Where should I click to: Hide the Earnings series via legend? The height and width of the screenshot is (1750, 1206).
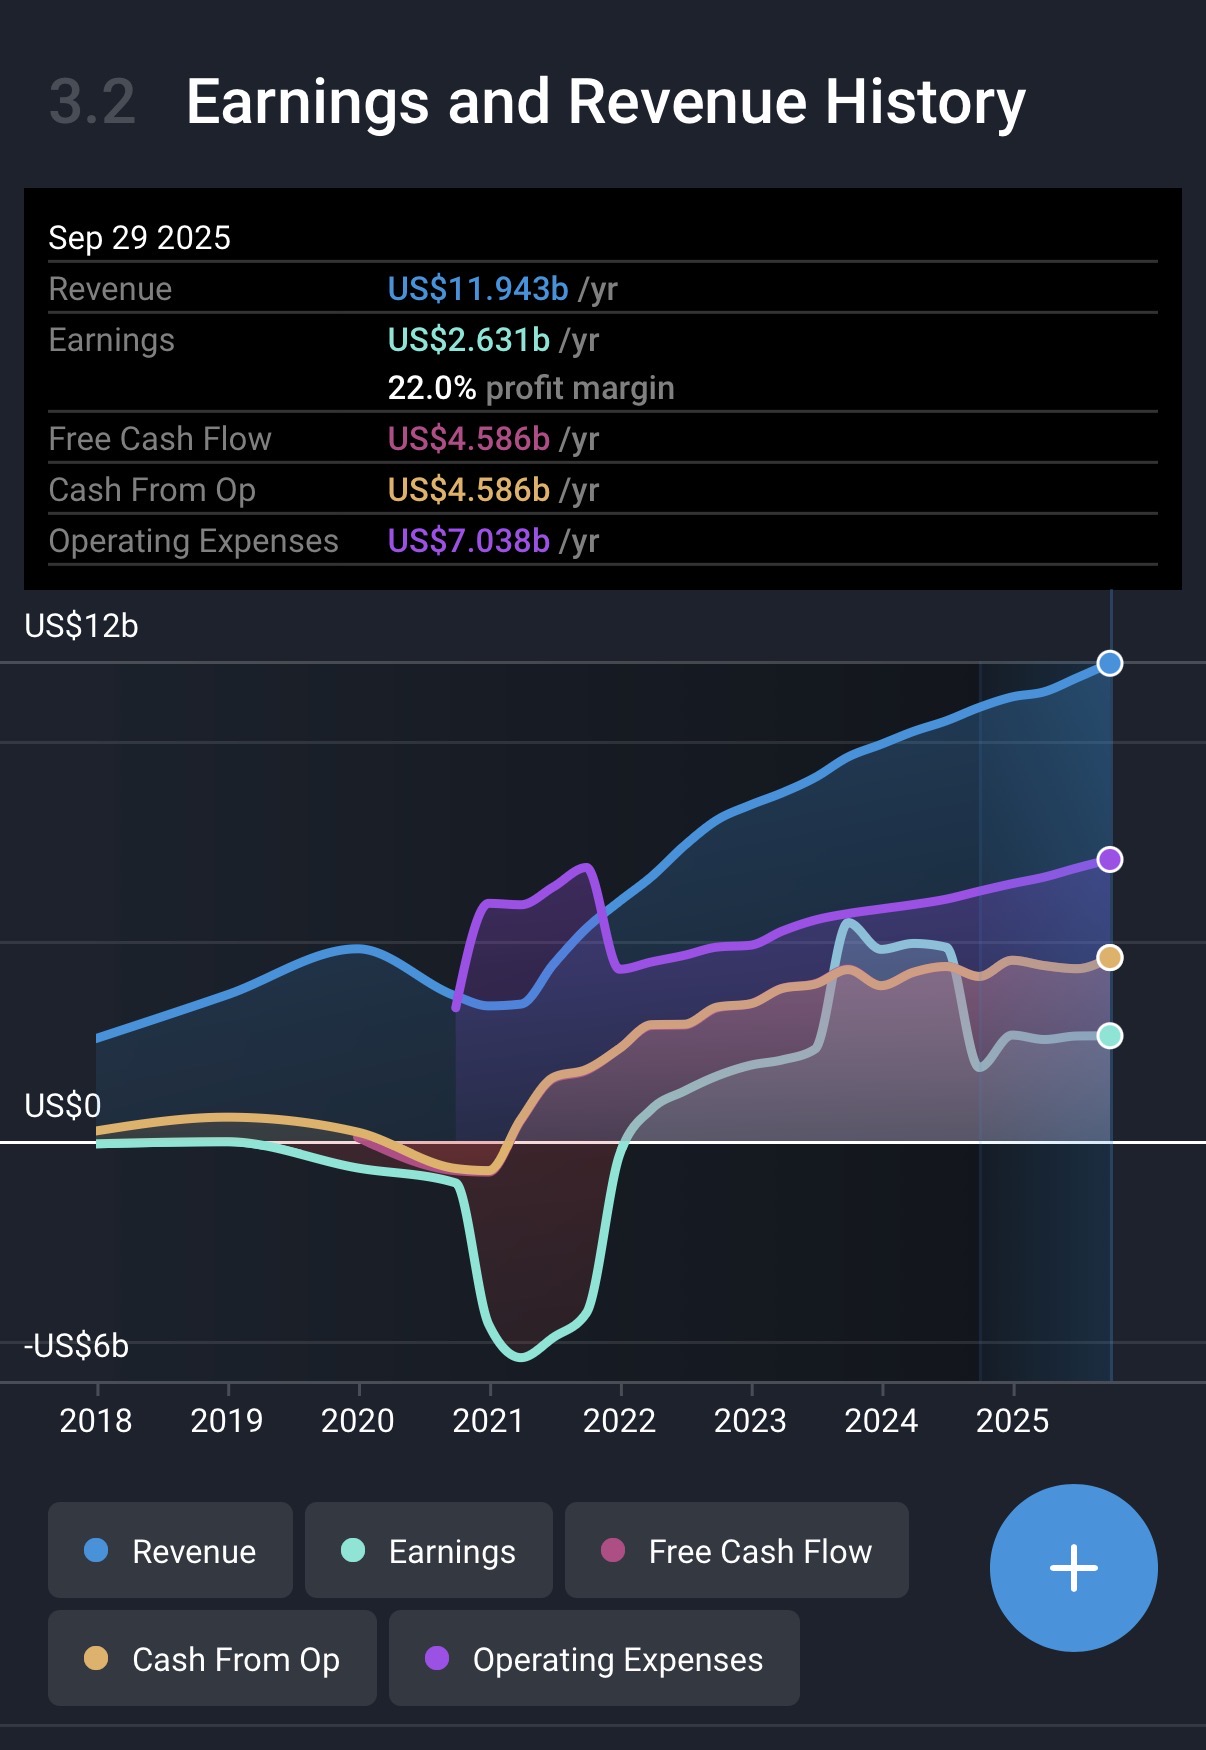point(428,1550)
